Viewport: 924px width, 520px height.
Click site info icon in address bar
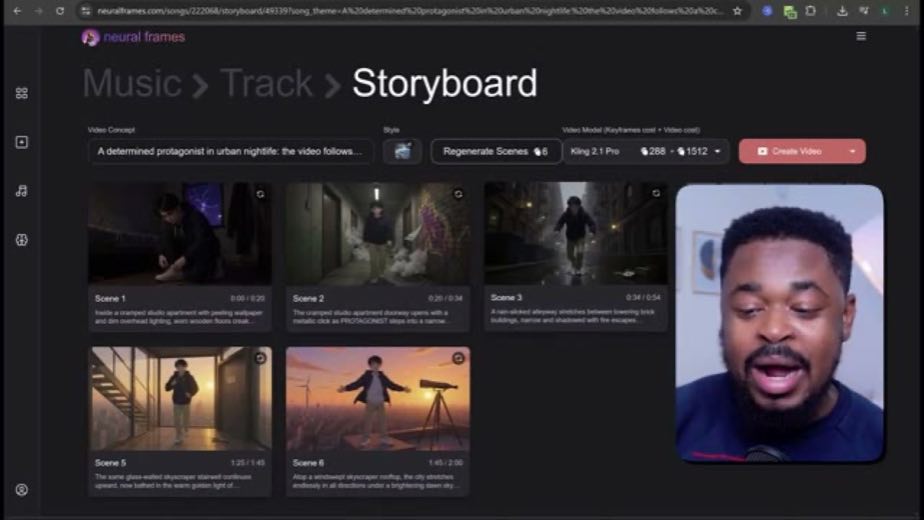(x=86, y=11)
